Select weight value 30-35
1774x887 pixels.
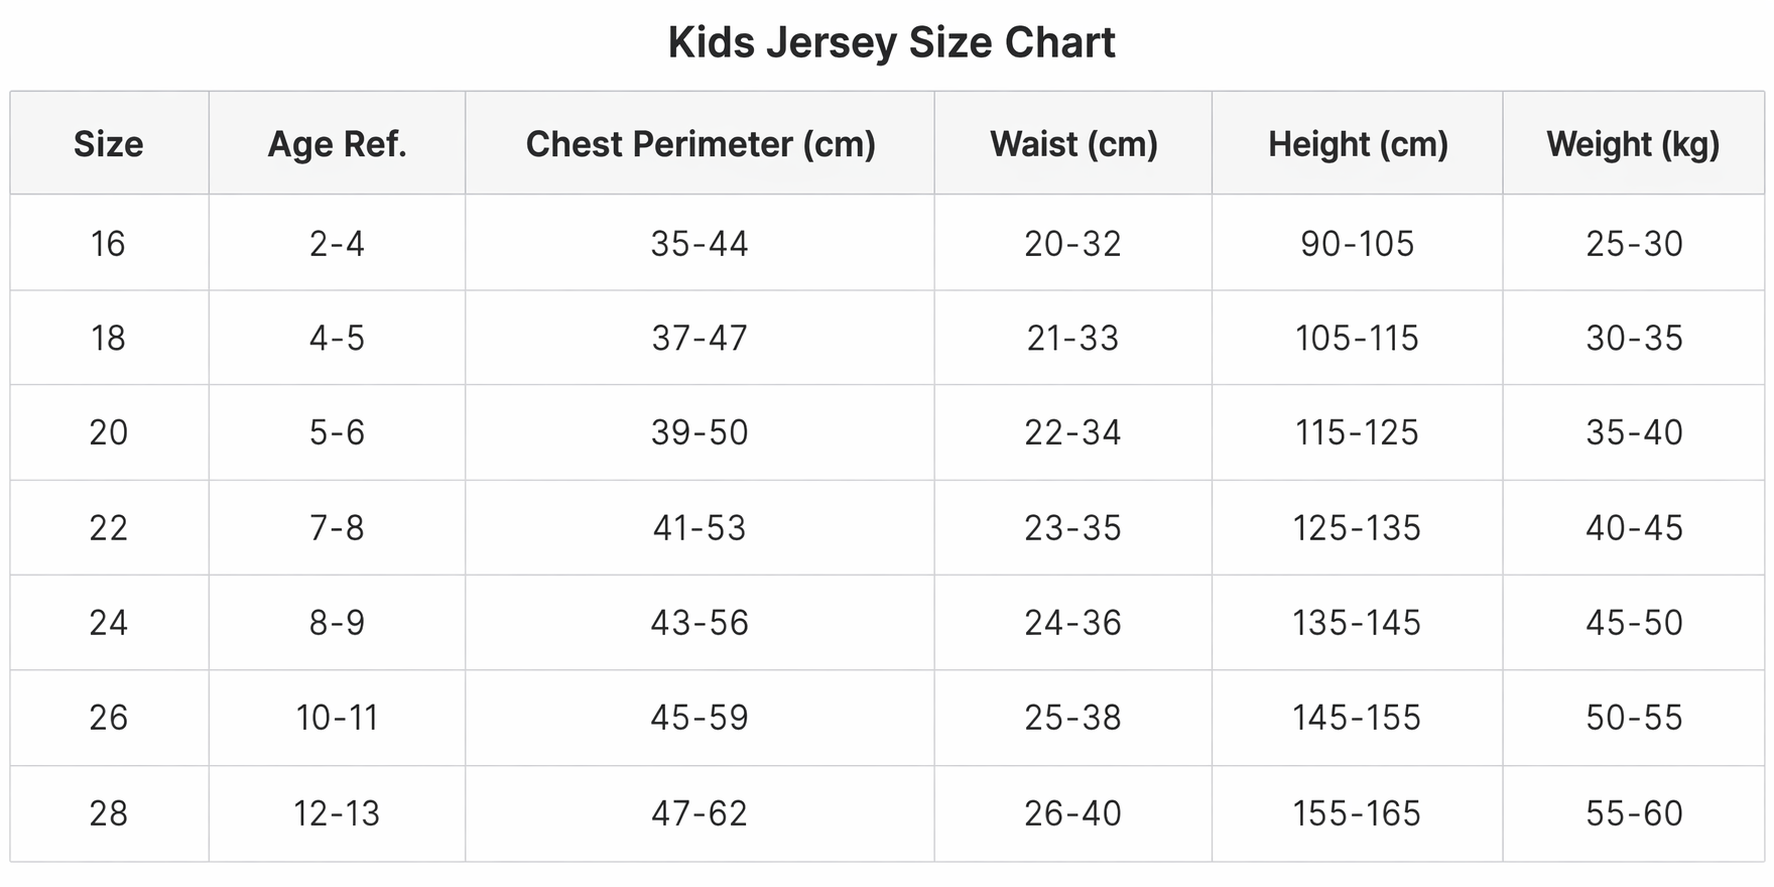1634,338
